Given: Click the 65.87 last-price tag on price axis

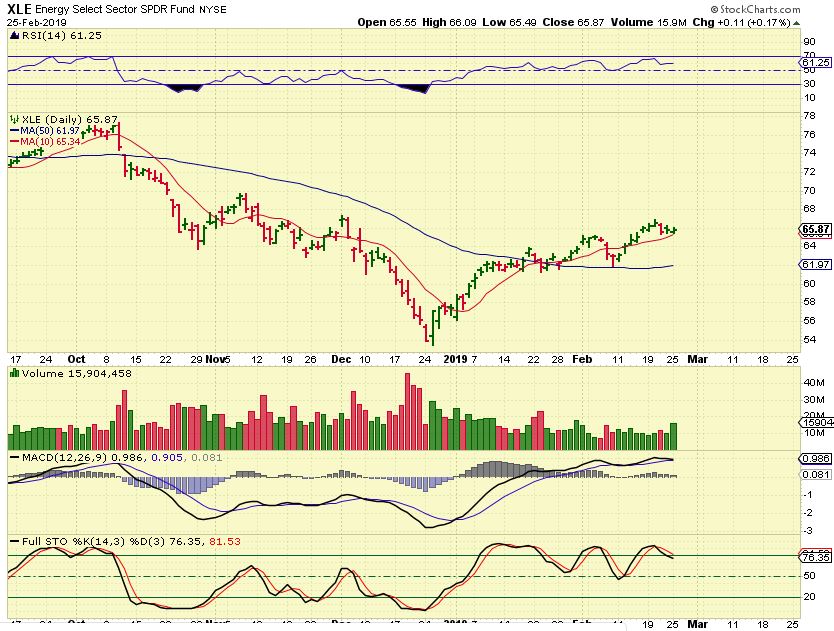Looking at the screenshot, I should pos(815,229).
